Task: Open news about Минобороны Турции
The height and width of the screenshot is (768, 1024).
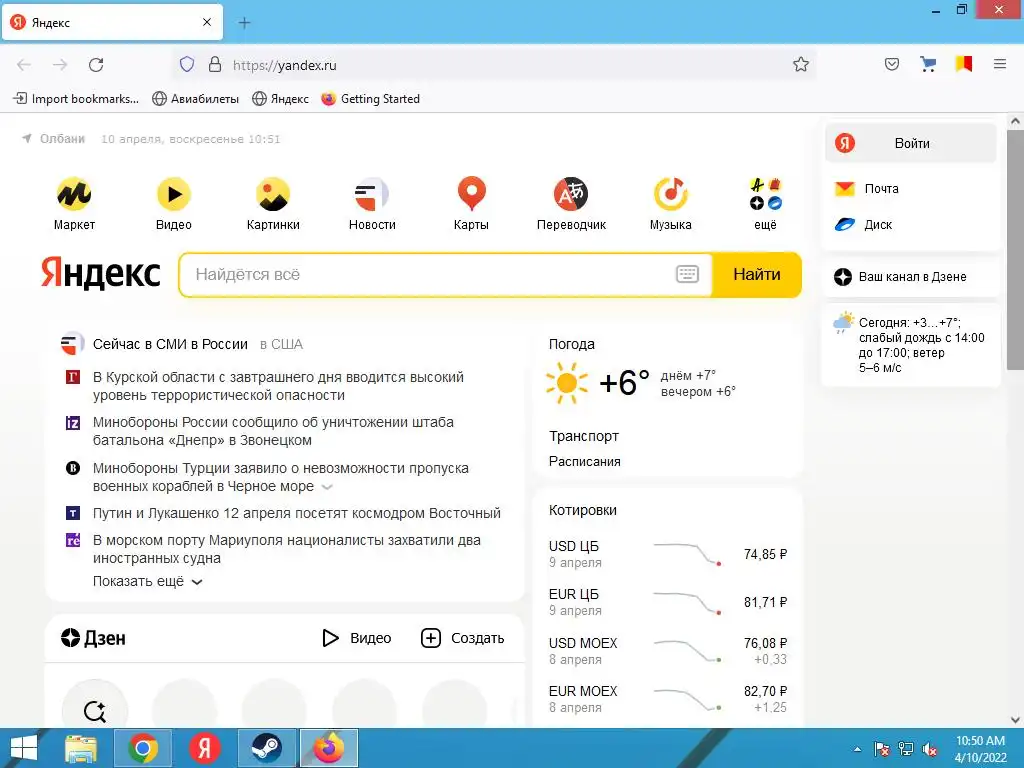Action: pos(281,477)
